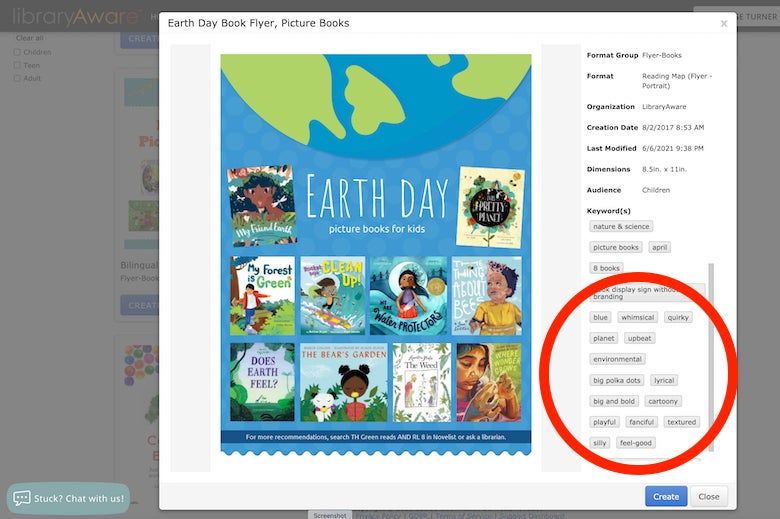Click the flyer footer recommendations text
Viewport: 780px width, 519px height.
click(376, 437)
